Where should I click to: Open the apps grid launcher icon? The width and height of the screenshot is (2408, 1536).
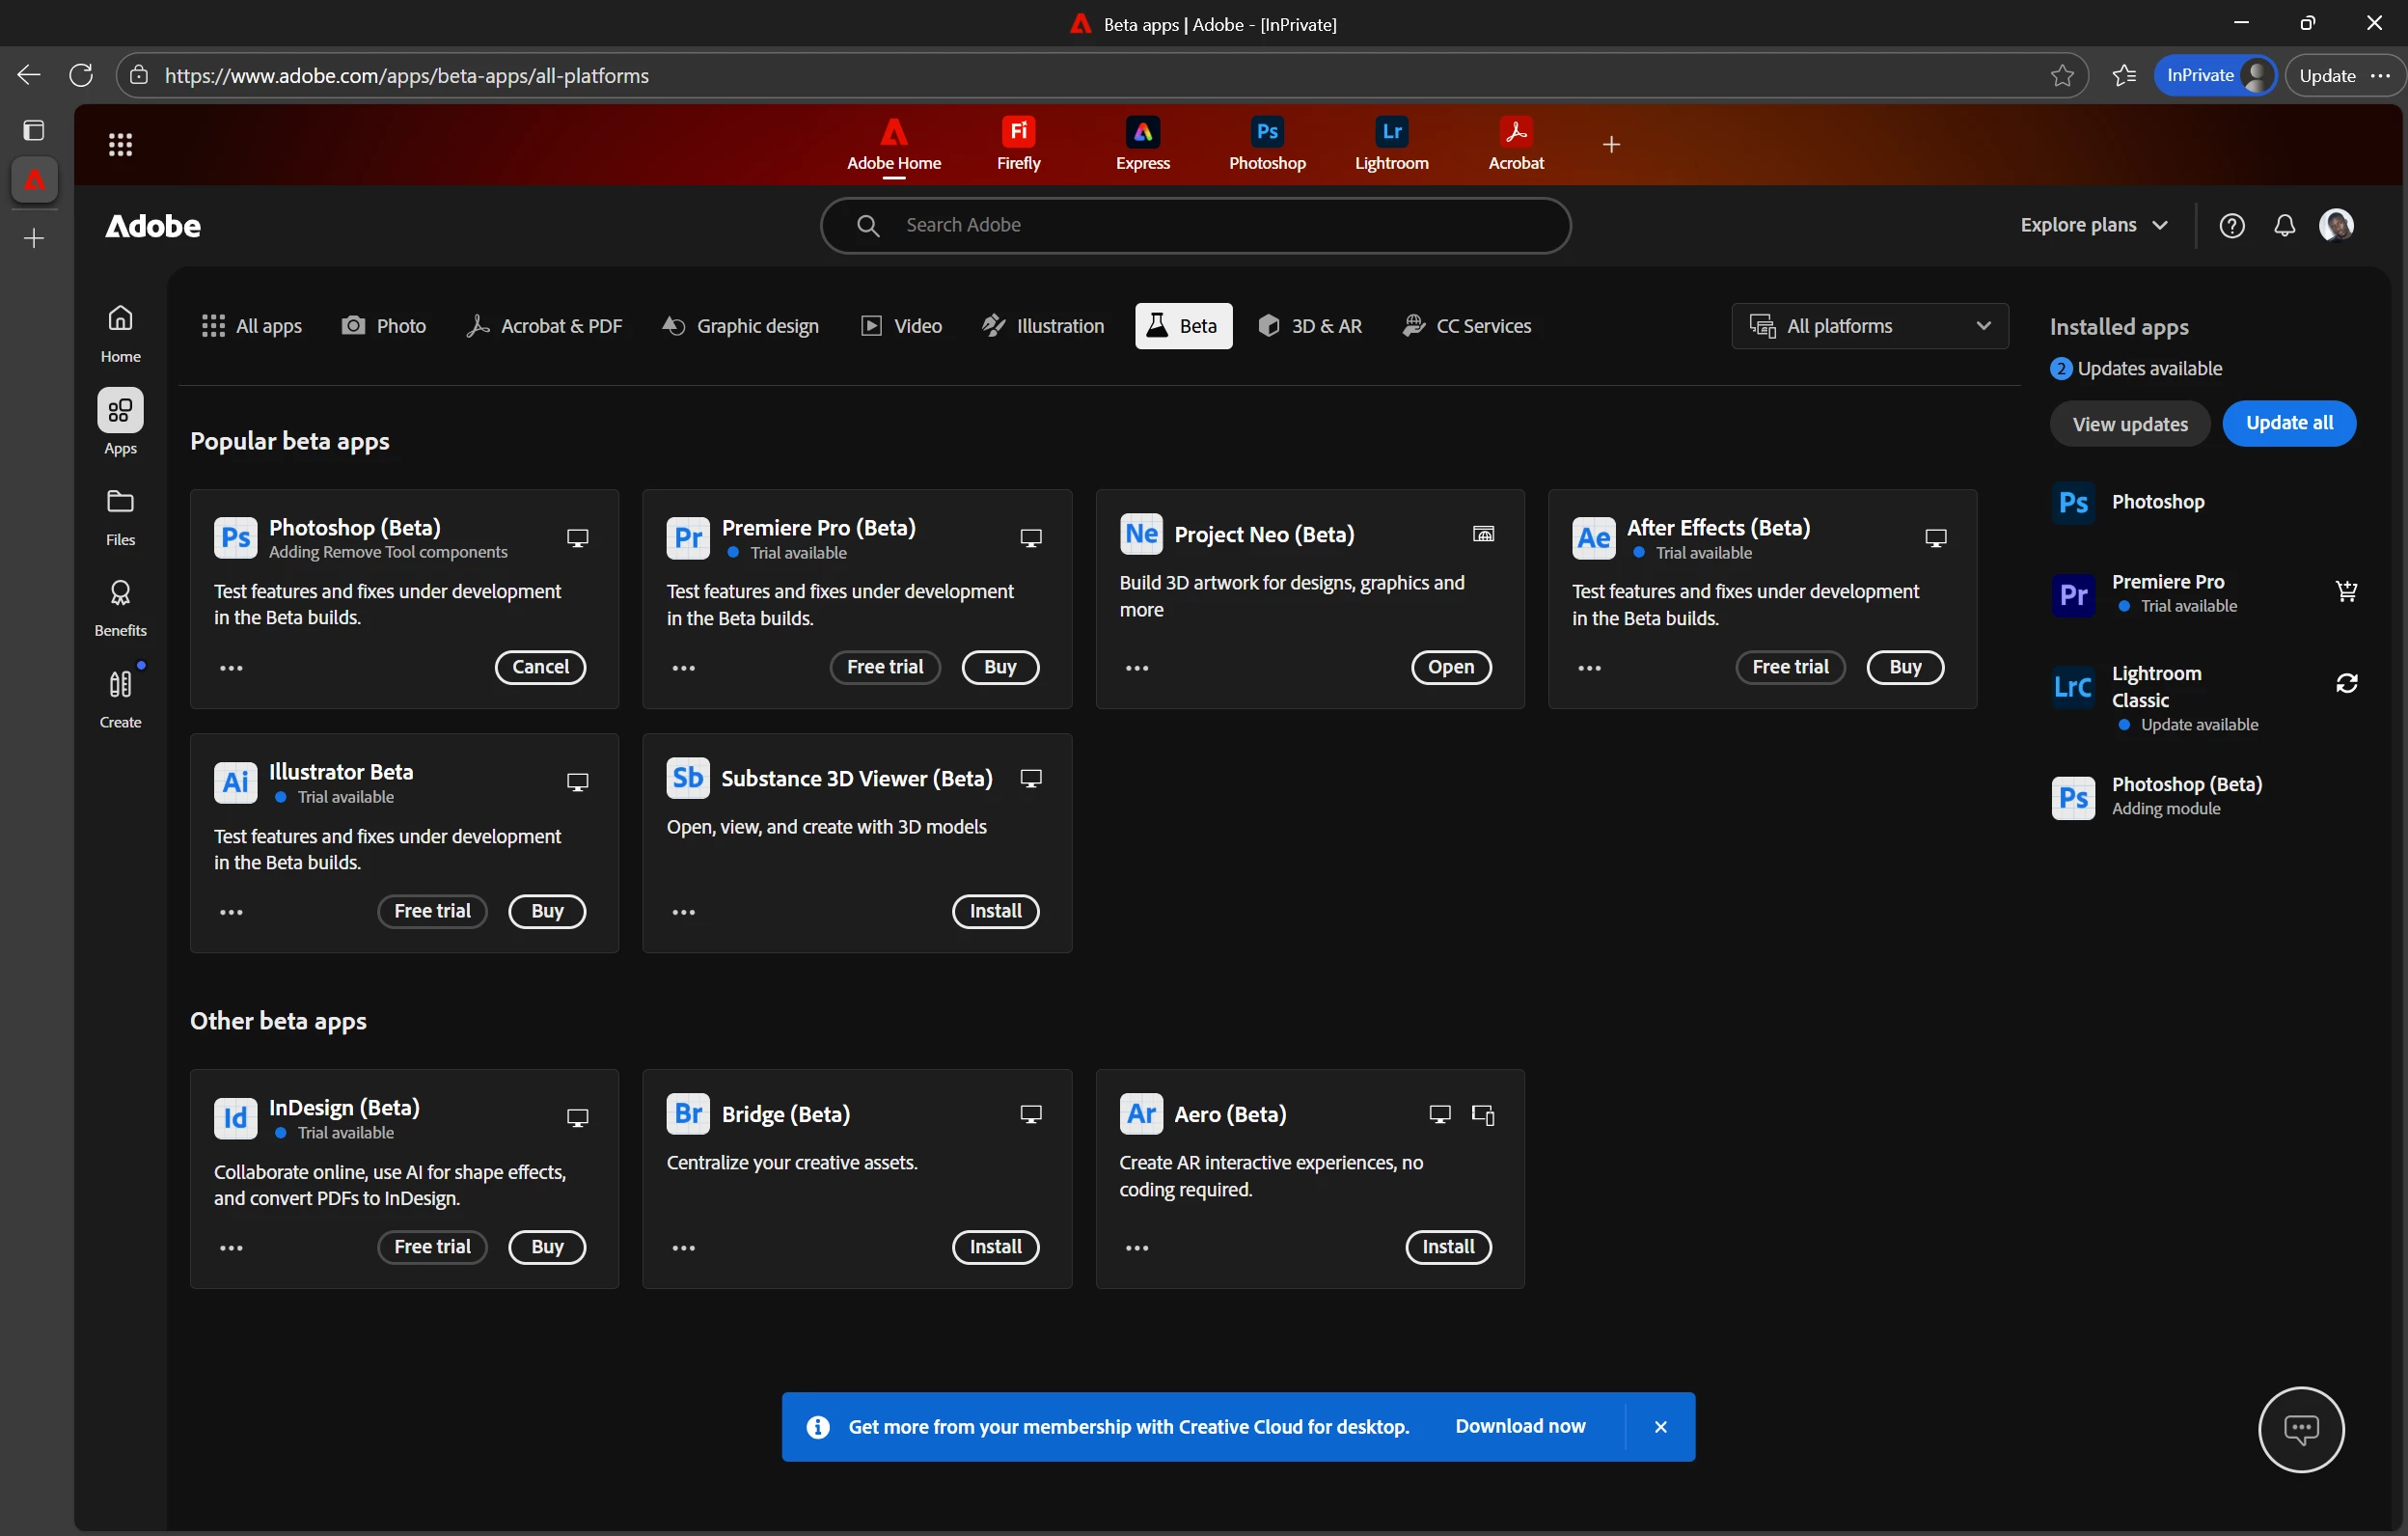click(120, 145)
